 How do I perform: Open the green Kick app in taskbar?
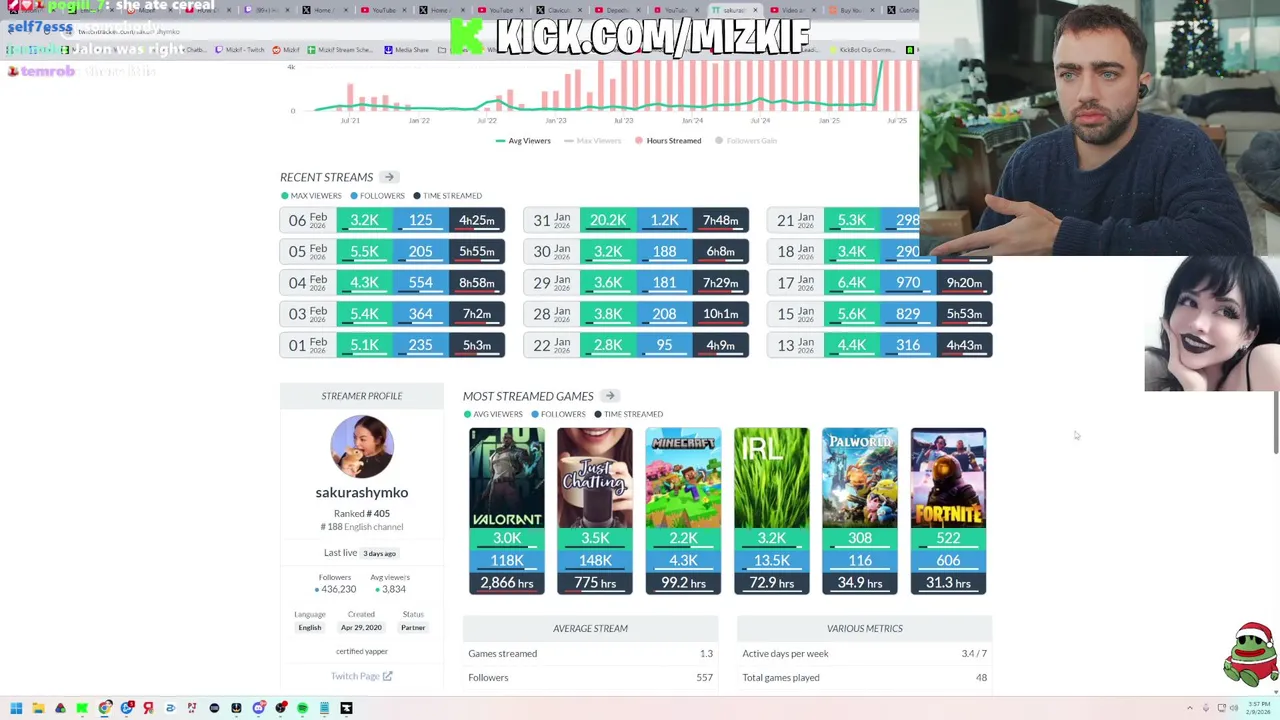coord(82,708)
